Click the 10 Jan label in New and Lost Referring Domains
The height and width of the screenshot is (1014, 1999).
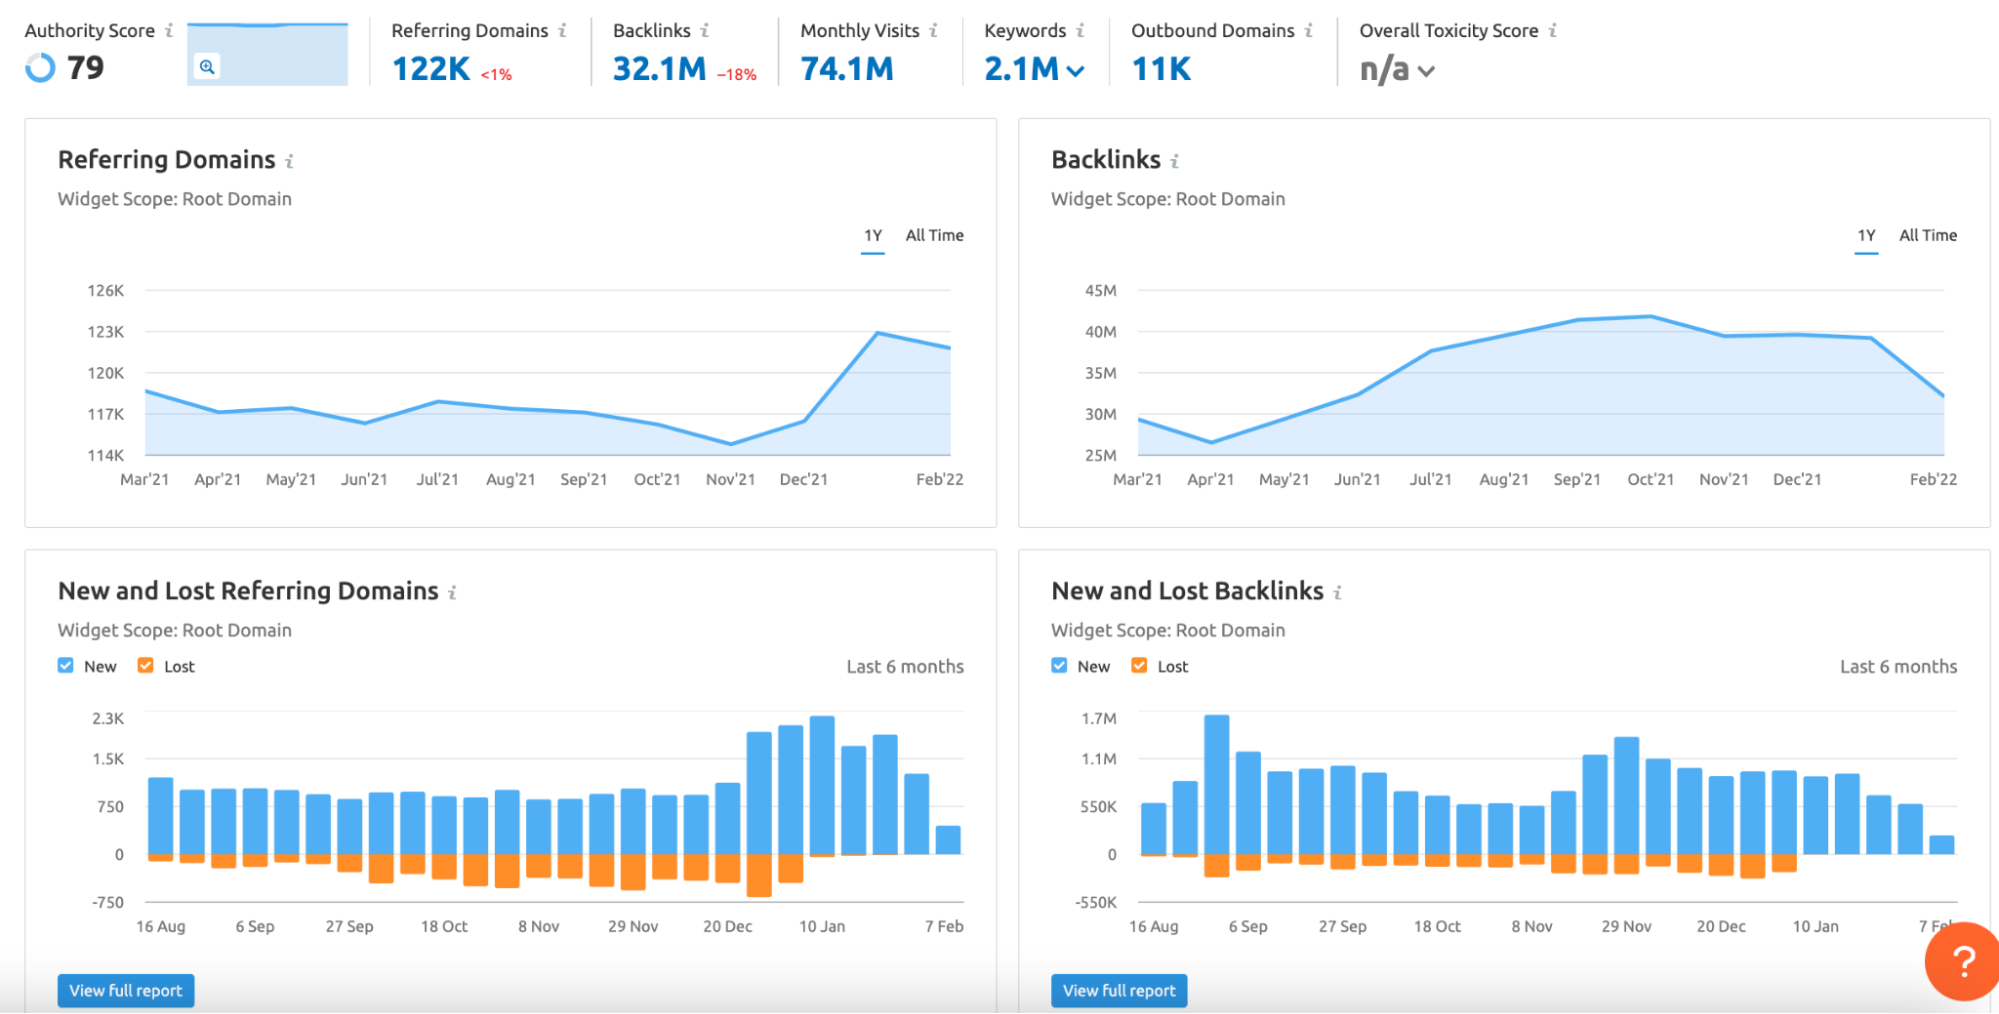pyautogui.click(x=822, y=927)
